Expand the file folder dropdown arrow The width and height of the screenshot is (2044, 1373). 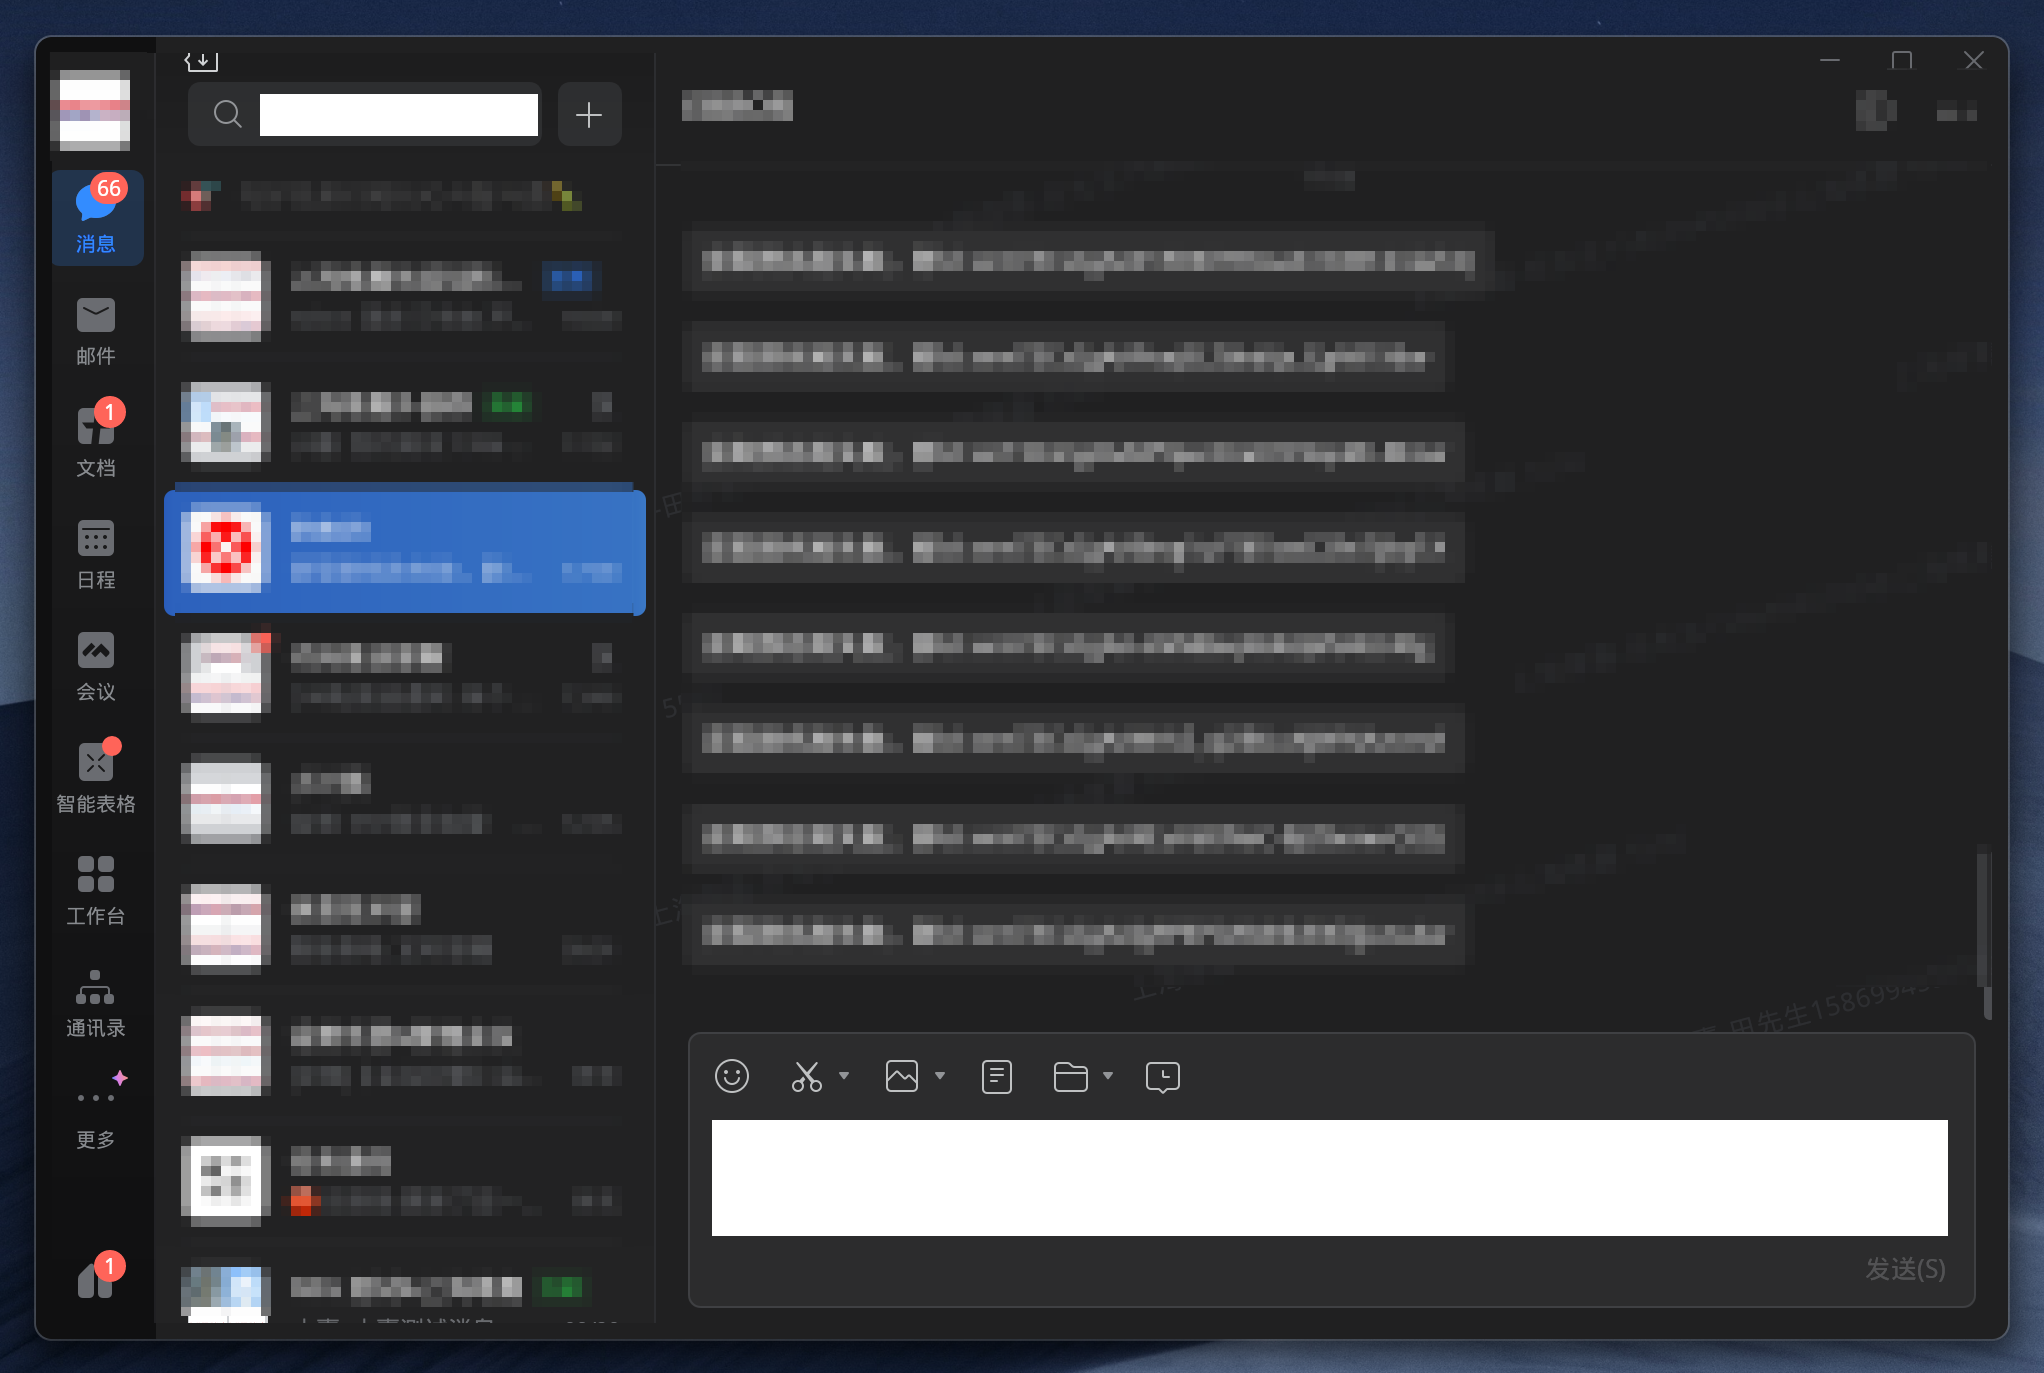[1108, 1076]
